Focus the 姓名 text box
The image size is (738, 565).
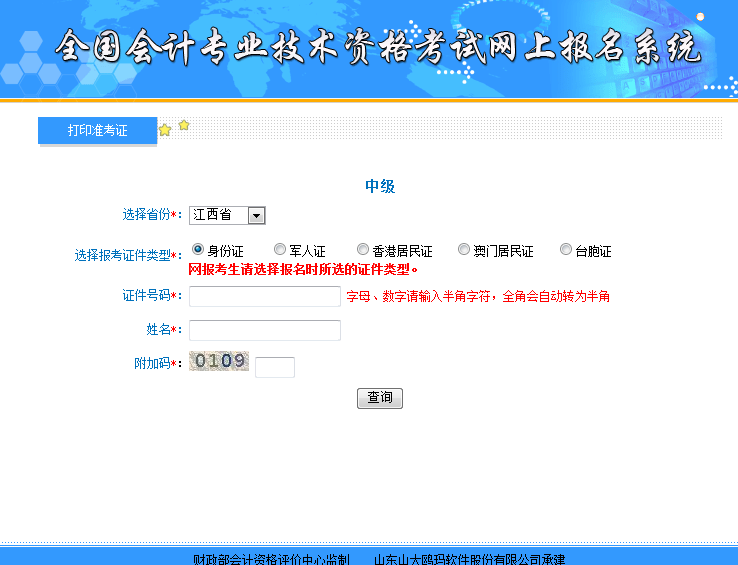[x=265, y=330]
